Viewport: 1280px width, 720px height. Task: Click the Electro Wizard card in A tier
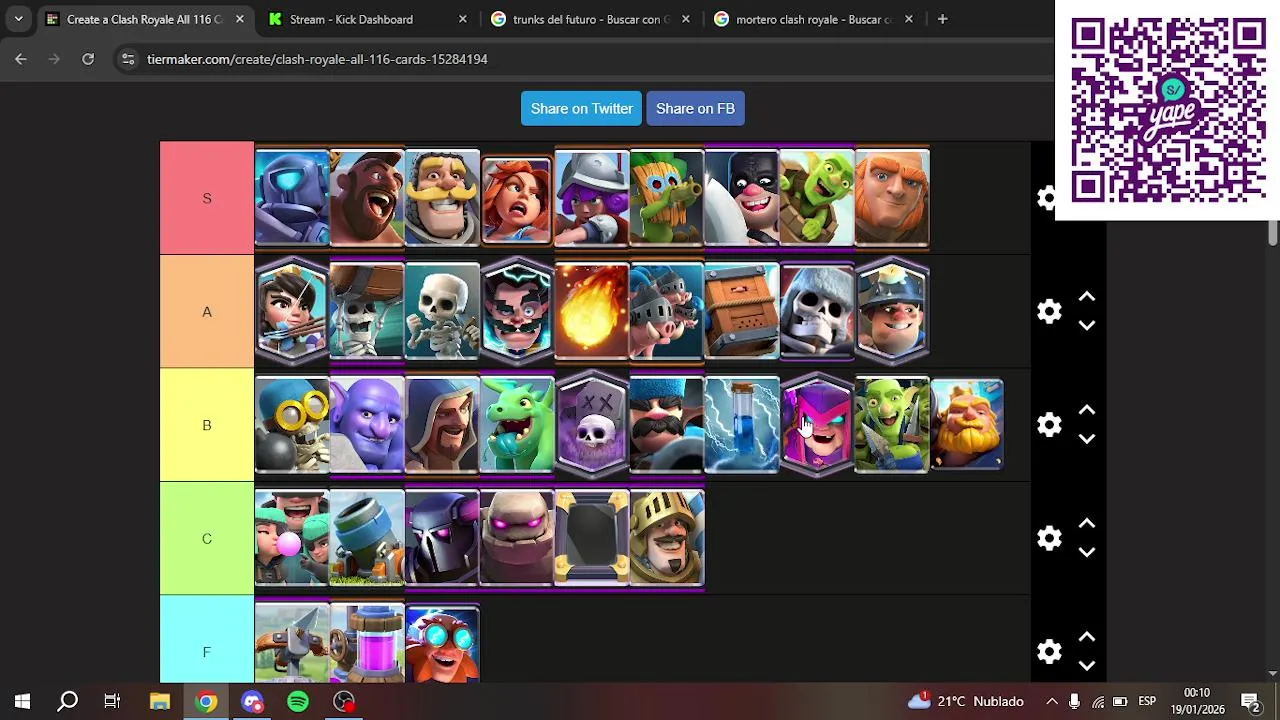pyautogui.click(x=517, y=311)
